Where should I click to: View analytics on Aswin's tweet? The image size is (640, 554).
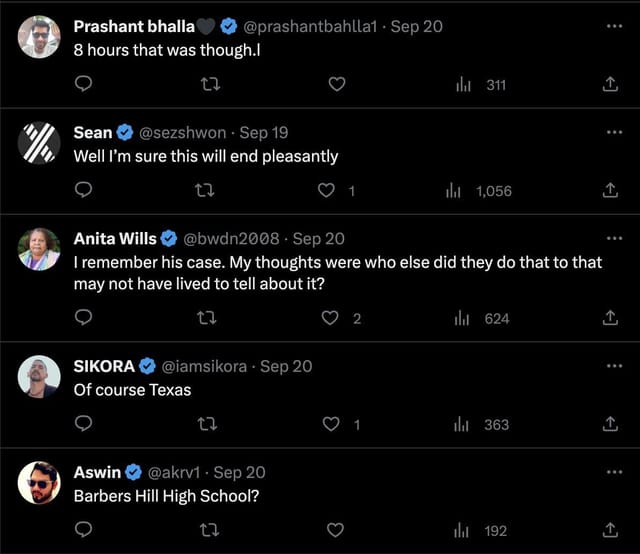(x=462, y=530)
